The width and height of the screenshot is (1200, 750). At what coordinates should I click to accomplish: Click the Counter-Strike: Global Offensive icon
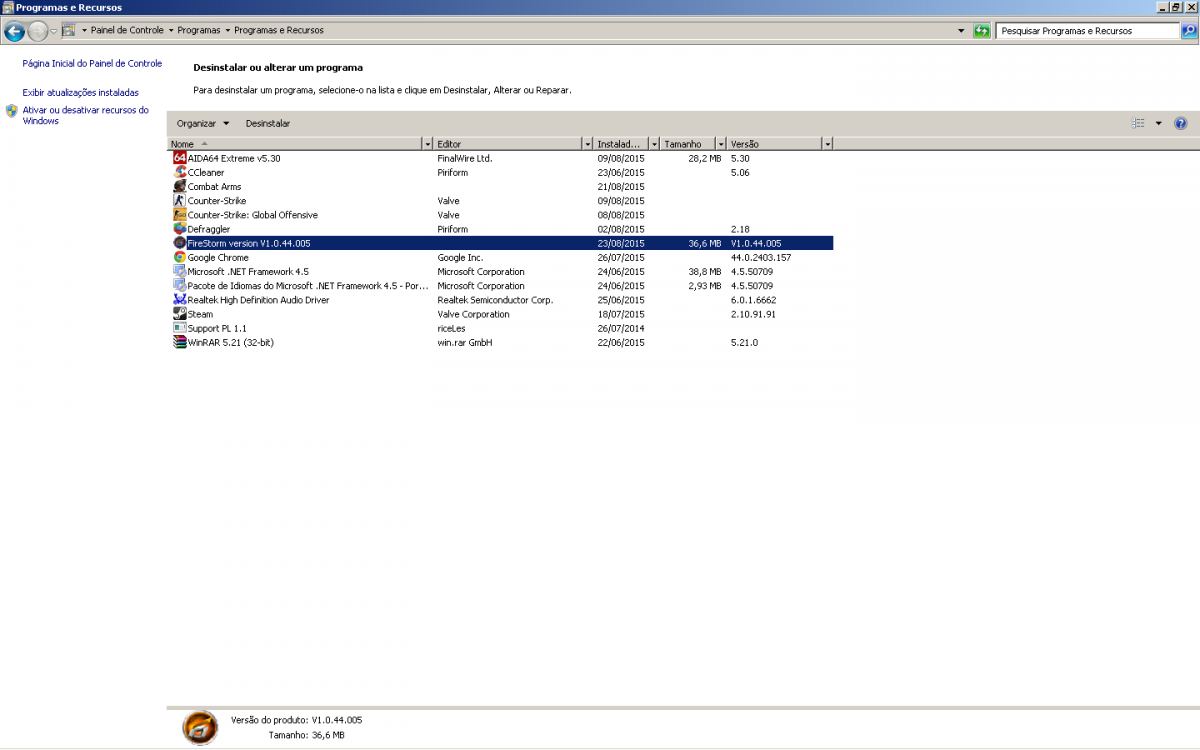tap(180, 215)
